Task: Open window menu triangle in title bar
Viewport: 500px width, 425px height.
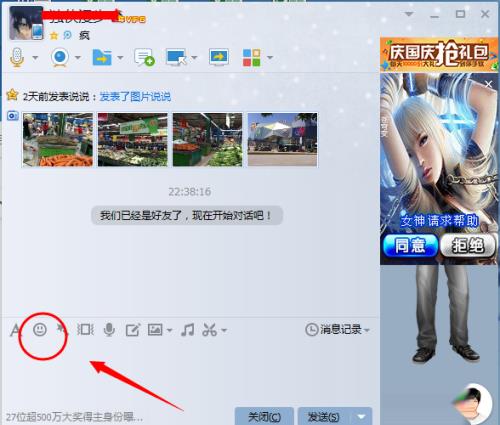Action: click(409, 14)
